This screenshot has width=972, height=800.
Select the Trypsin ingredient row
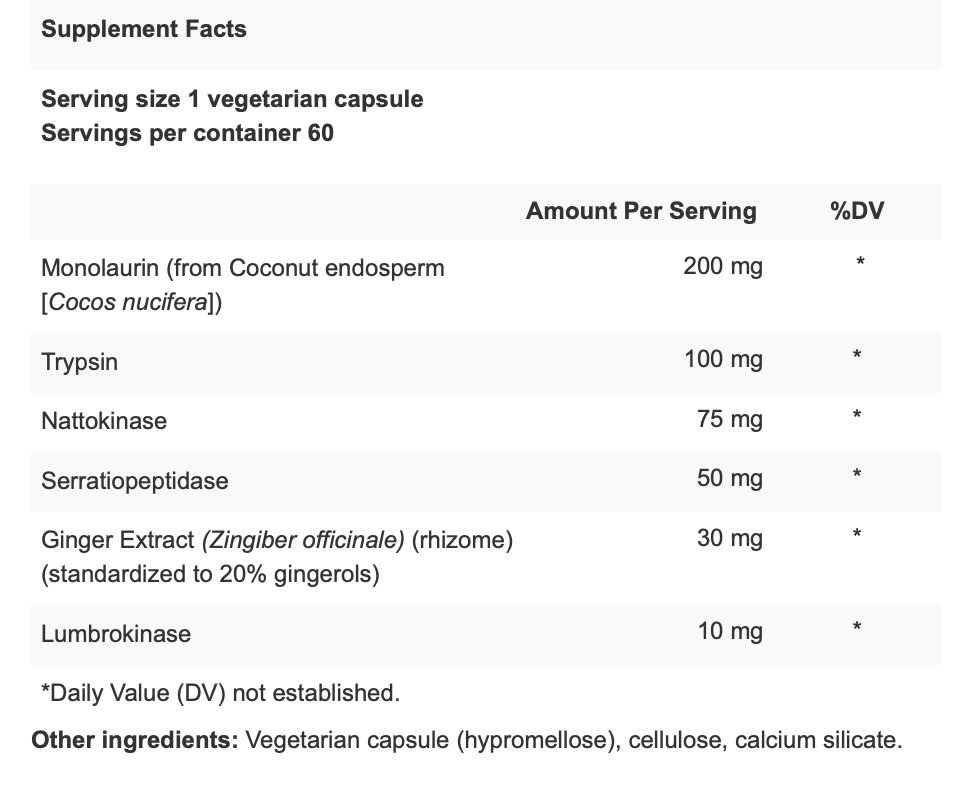tap(486, 363)
